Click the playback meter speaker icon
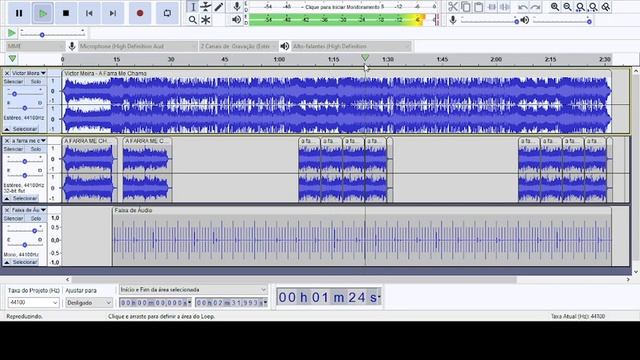 [x=236, y=20]
